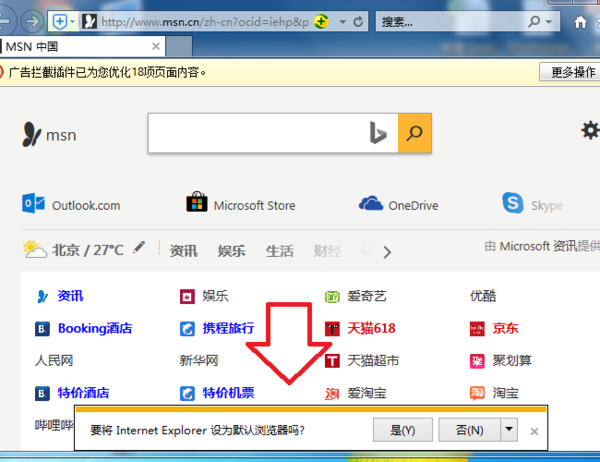This screenshot has height=462, width=600.
Task: Open the 人民网 link
Action: coord(54,361)
